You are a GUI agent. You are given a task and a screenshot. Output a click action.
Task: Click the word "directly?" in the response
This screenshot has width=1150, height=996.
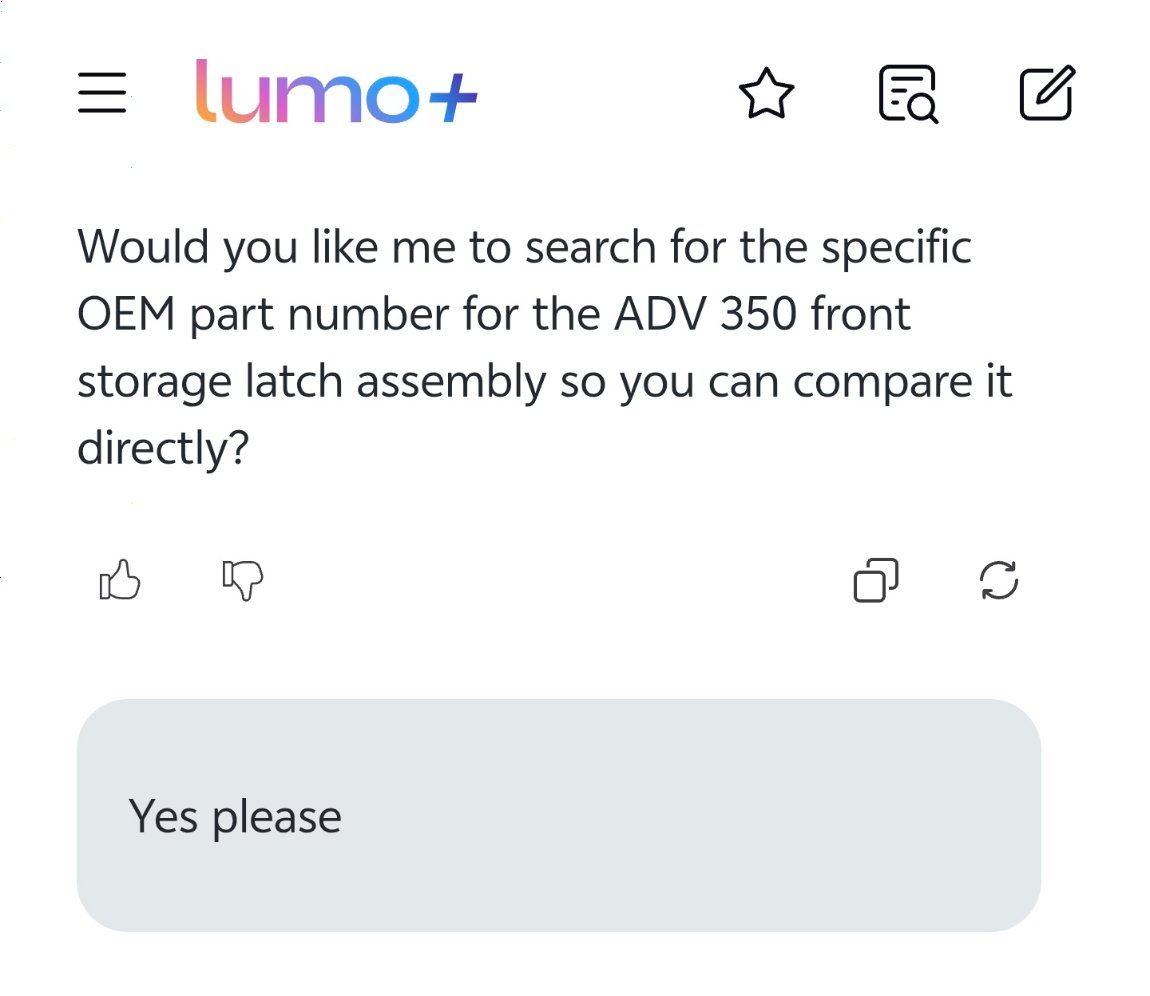pyautogui.click(x=162, y=450)
